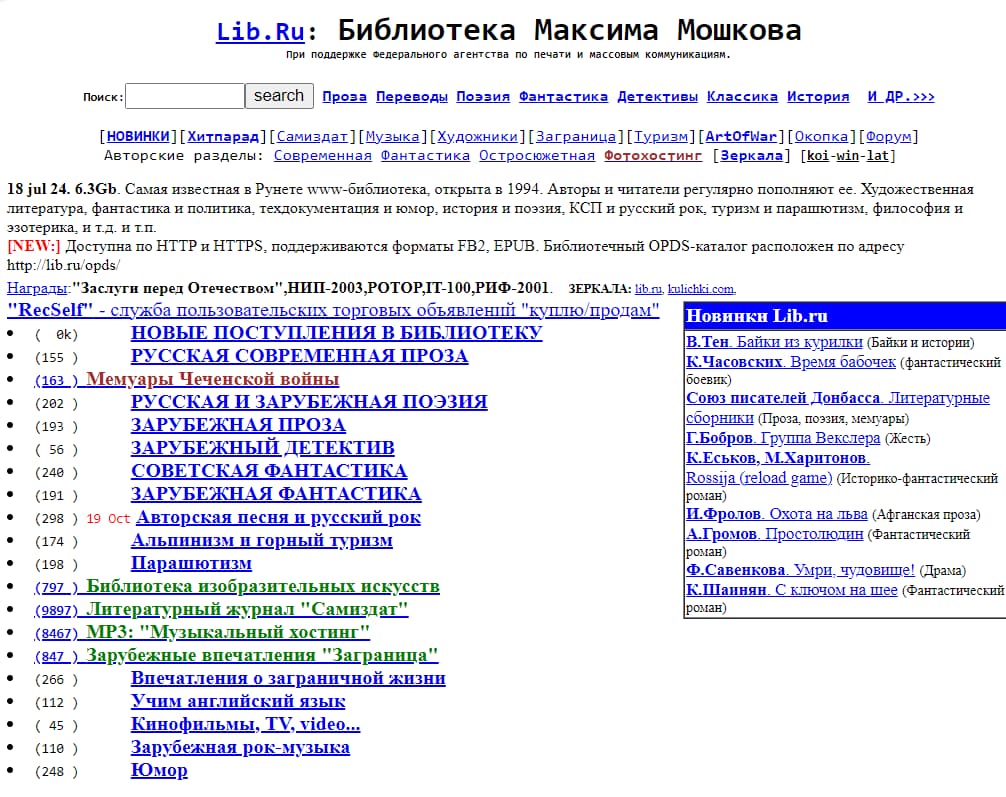The width and height of the screenshot is (1006, 797).
Task: Open Фантастика author section link
Action: point(425,156)
